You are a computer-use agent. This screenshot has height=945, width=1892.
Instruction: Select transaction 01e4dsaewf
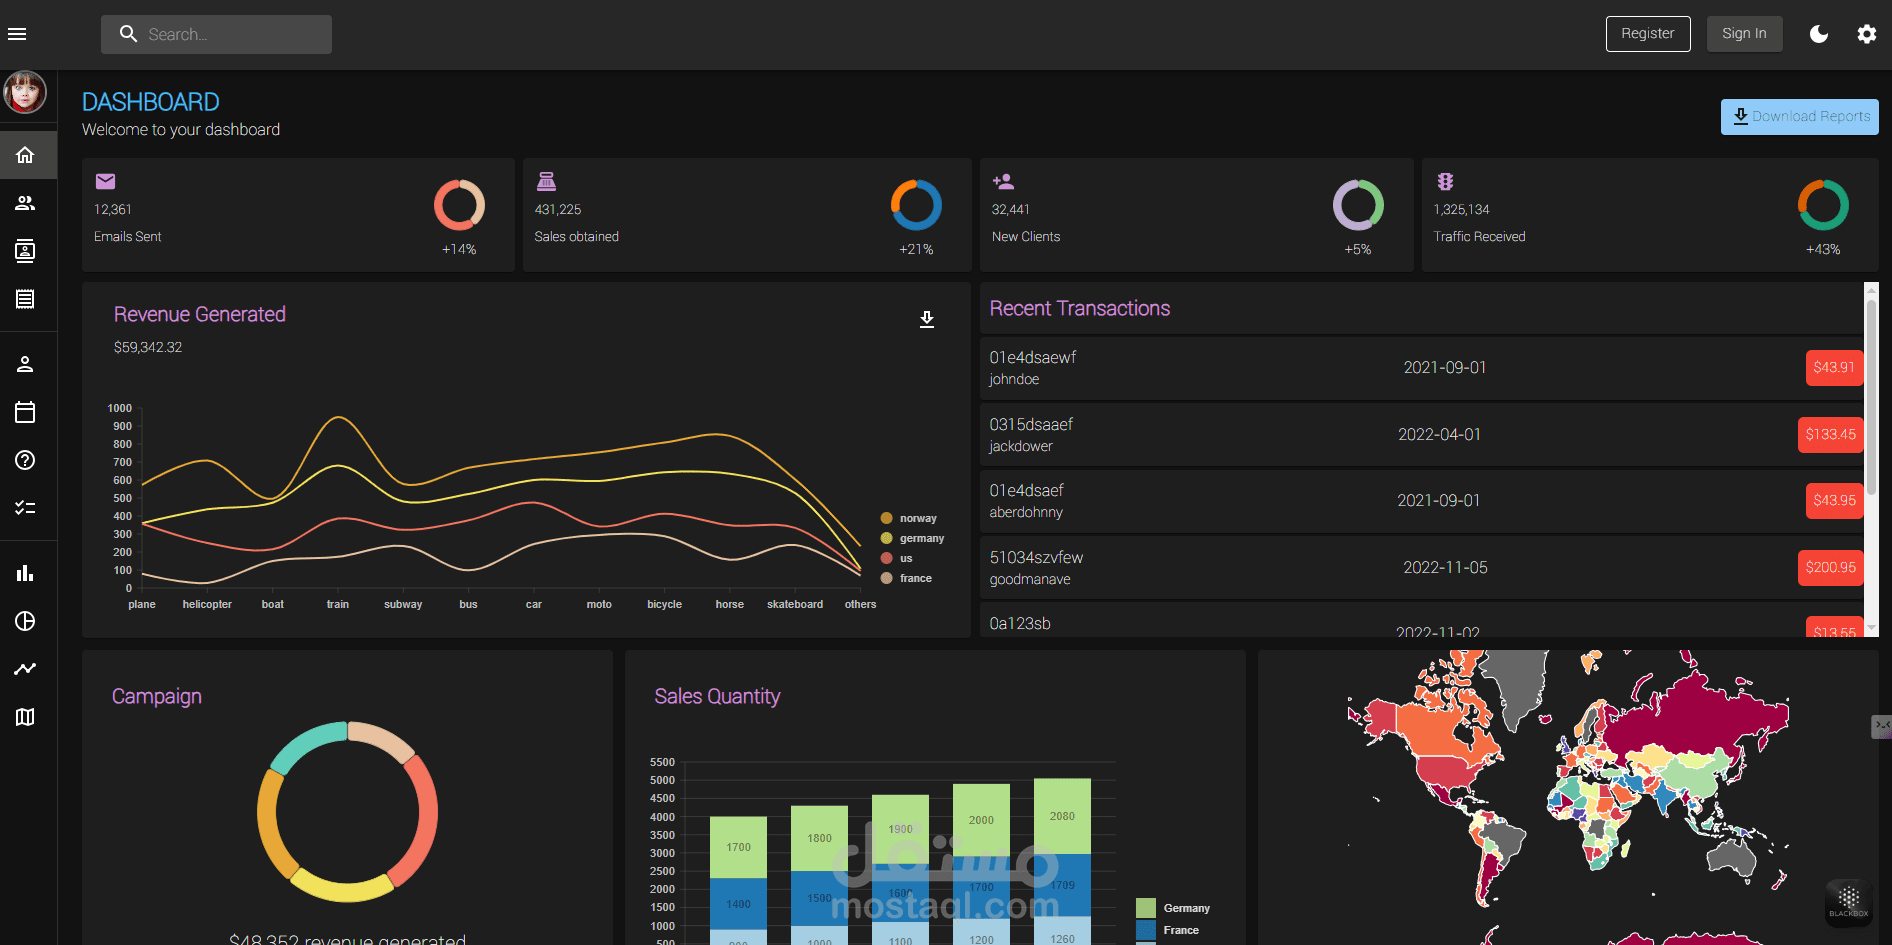coord(1033,357)
